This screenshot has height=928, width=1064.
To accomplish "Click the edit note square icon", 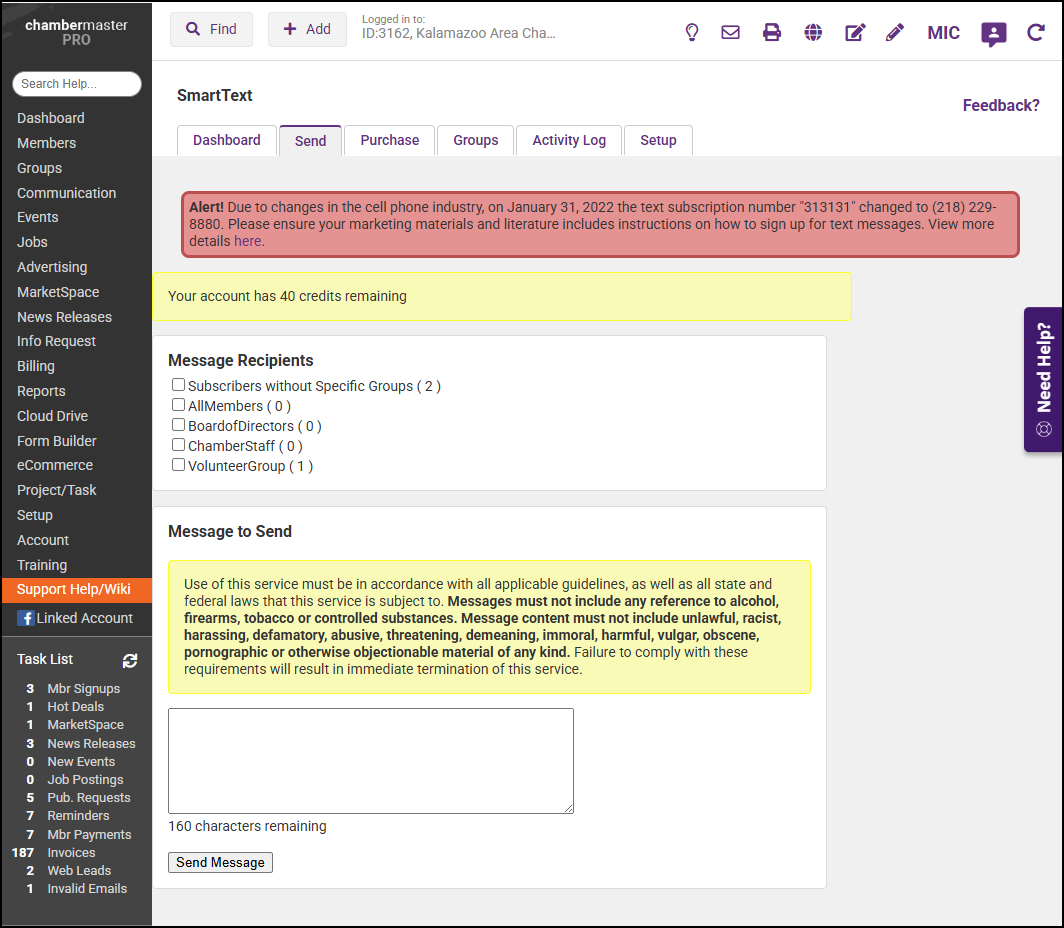I will [855, 32].
